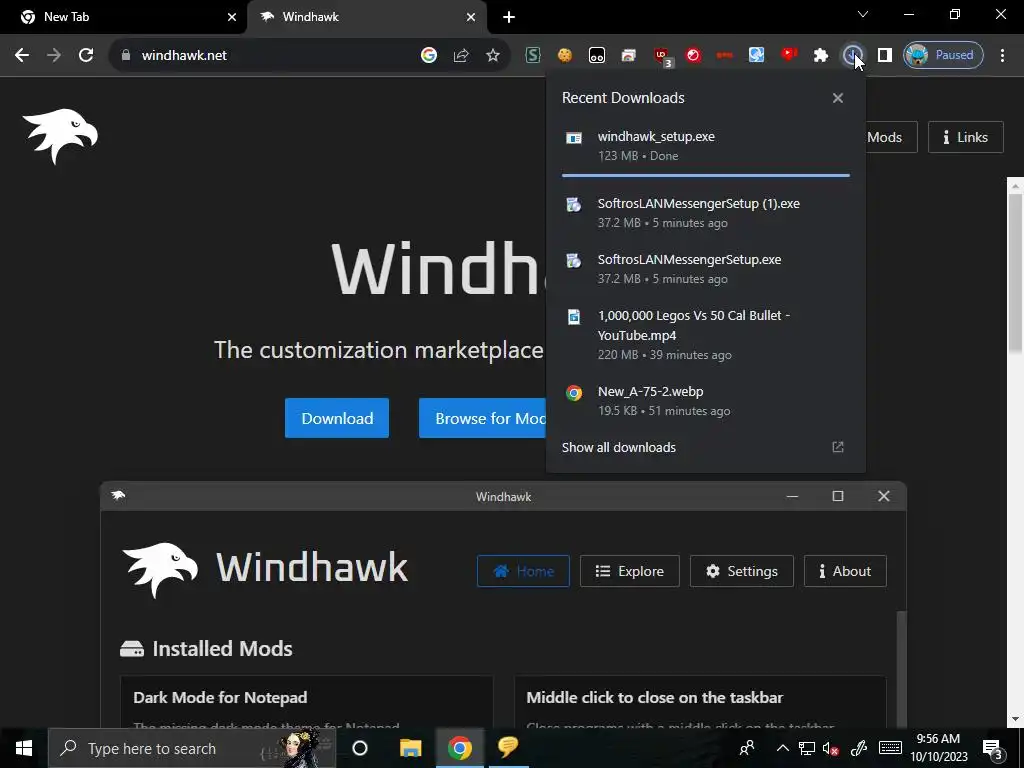Open File Explorer from the taskbar
1024x768 pixels.
click(x=410, y=748)
